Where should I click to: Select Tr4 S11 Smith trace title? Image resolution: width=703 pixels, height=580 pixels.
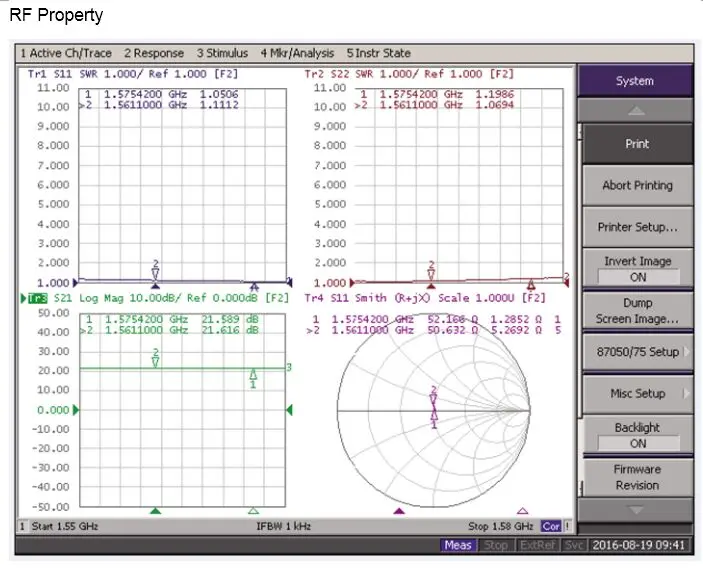tap(425, 298)
